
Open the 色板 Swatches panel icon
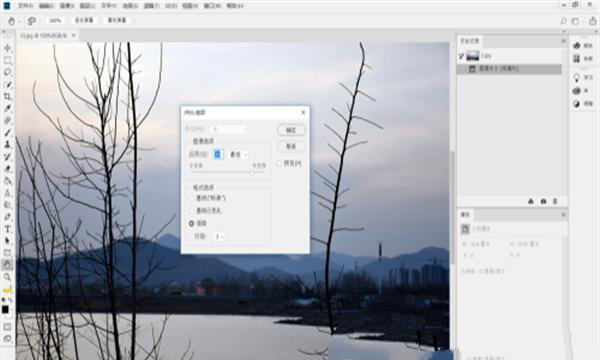pyautogui.click(x=577, y=58)
